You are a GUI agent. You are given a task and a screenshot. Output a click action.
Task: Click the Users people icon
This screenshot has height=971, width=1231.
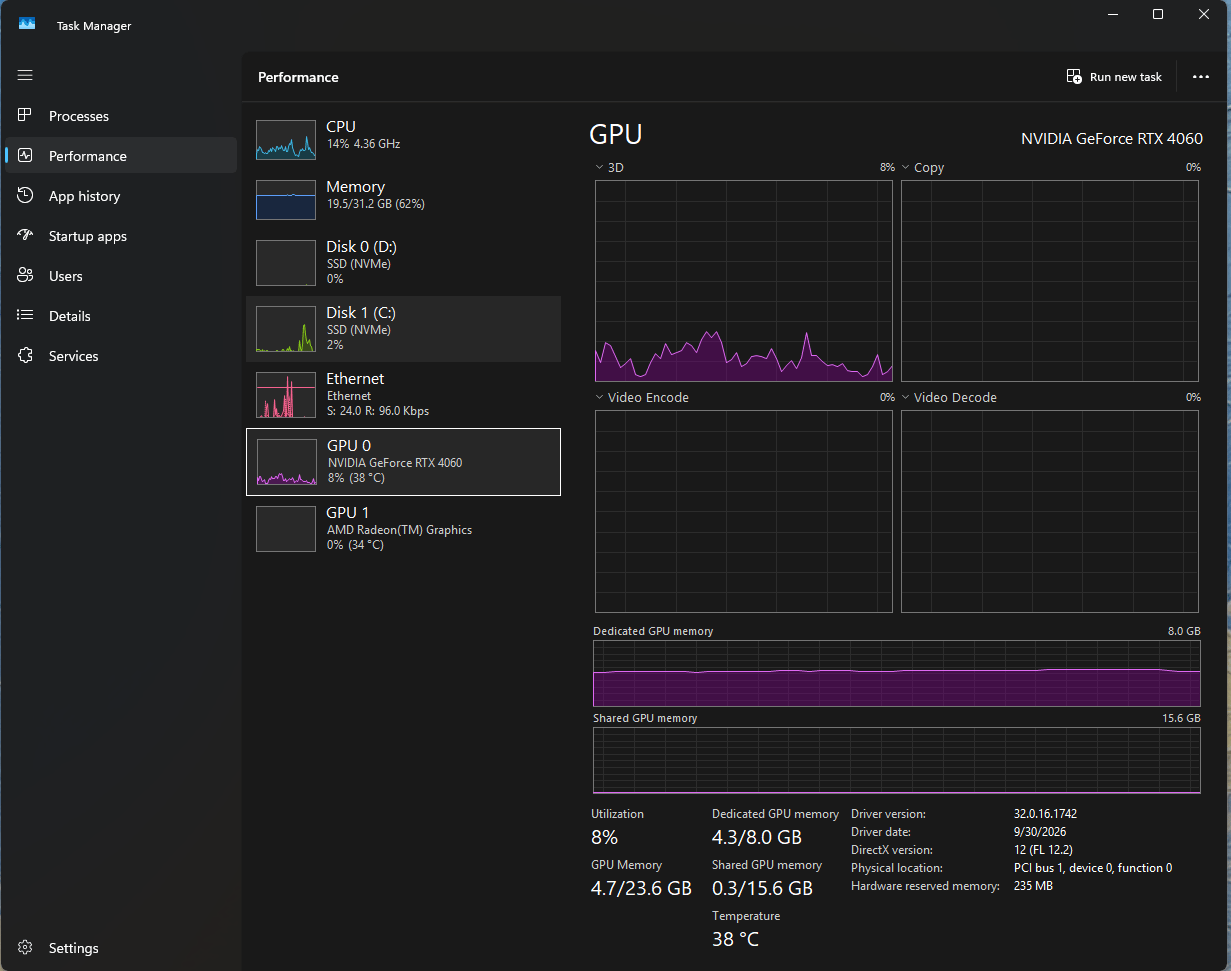[x=26, y=276]
